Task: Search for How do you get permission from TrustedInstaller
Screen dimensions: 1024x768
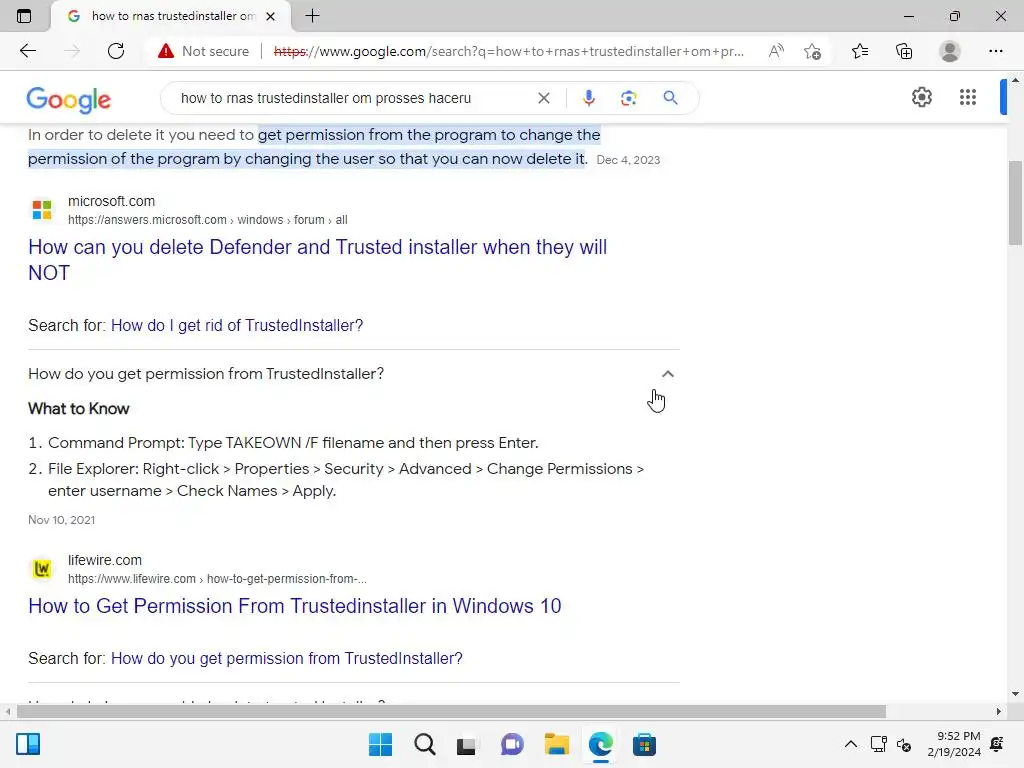Action: pos(287,658)
